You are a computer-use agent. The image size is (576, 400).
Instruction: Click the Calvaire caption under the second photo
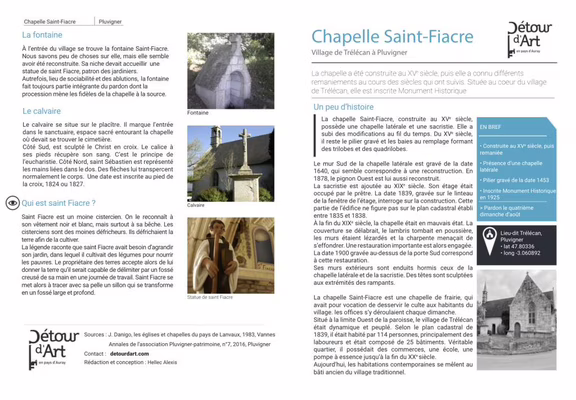(195, 205)
